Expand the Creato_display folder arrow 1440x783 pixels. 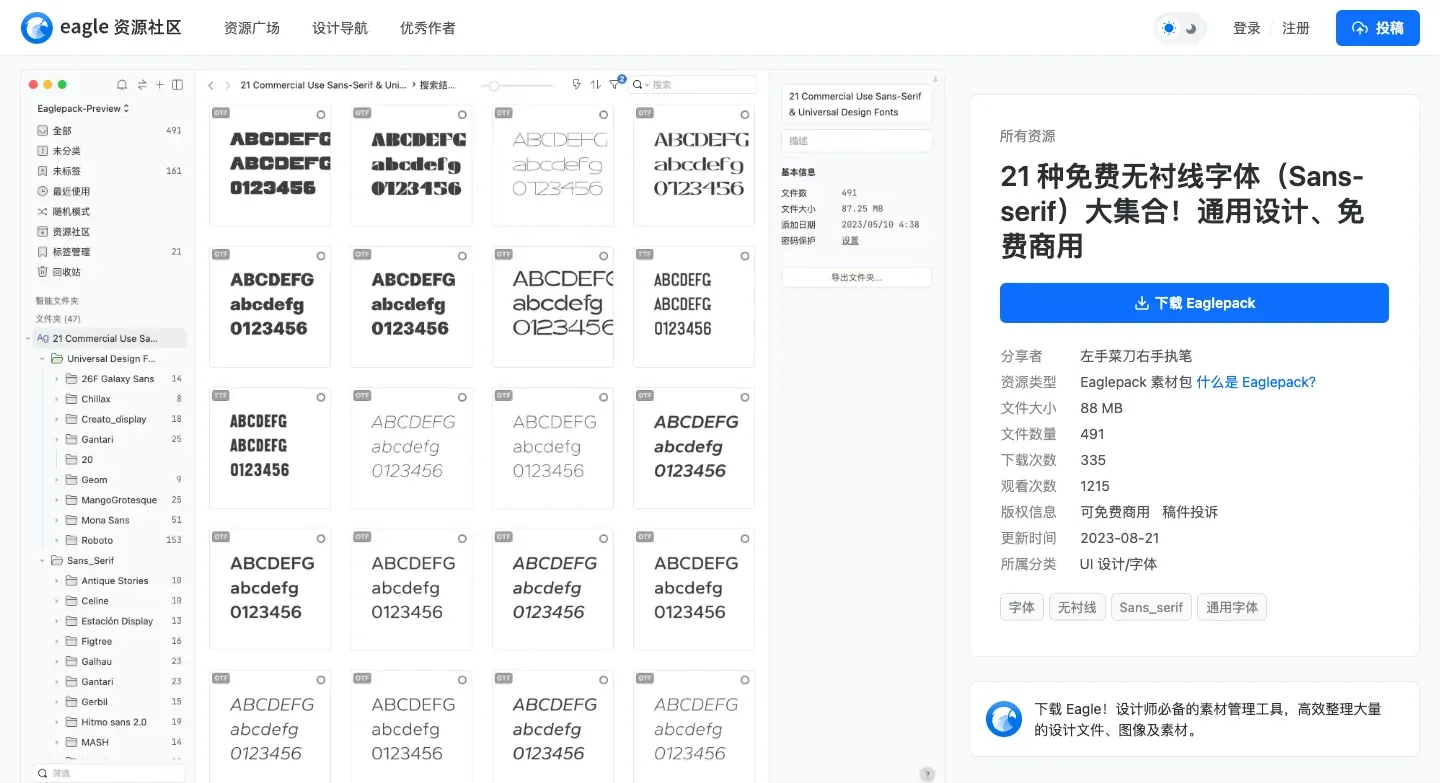pos(57,419)
